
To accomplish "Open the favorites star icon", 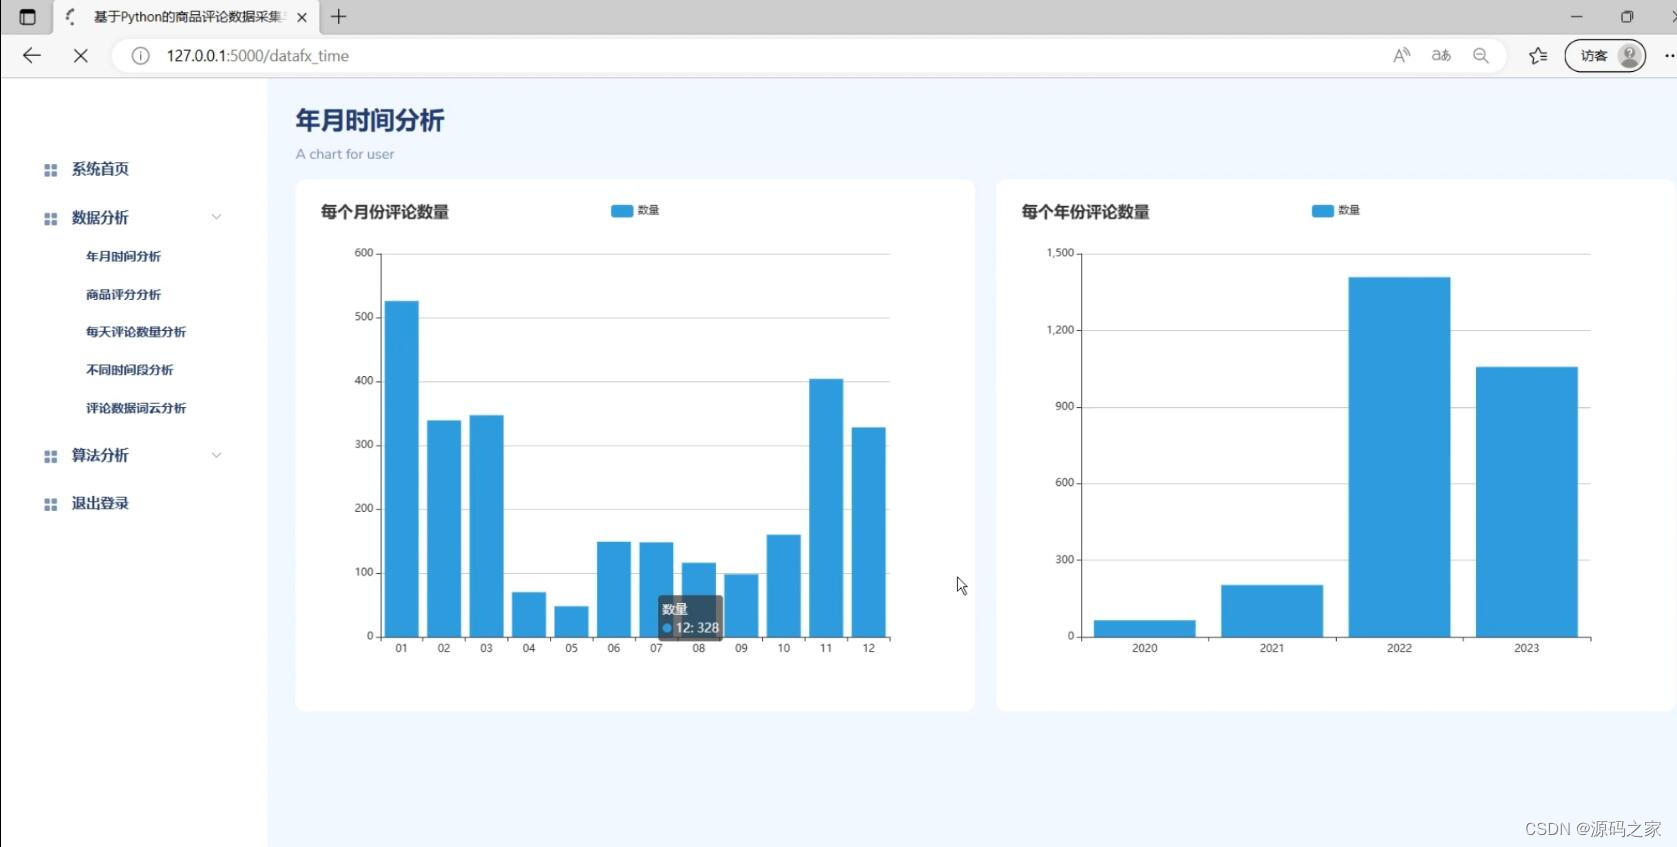I will tap(1538, 56).
